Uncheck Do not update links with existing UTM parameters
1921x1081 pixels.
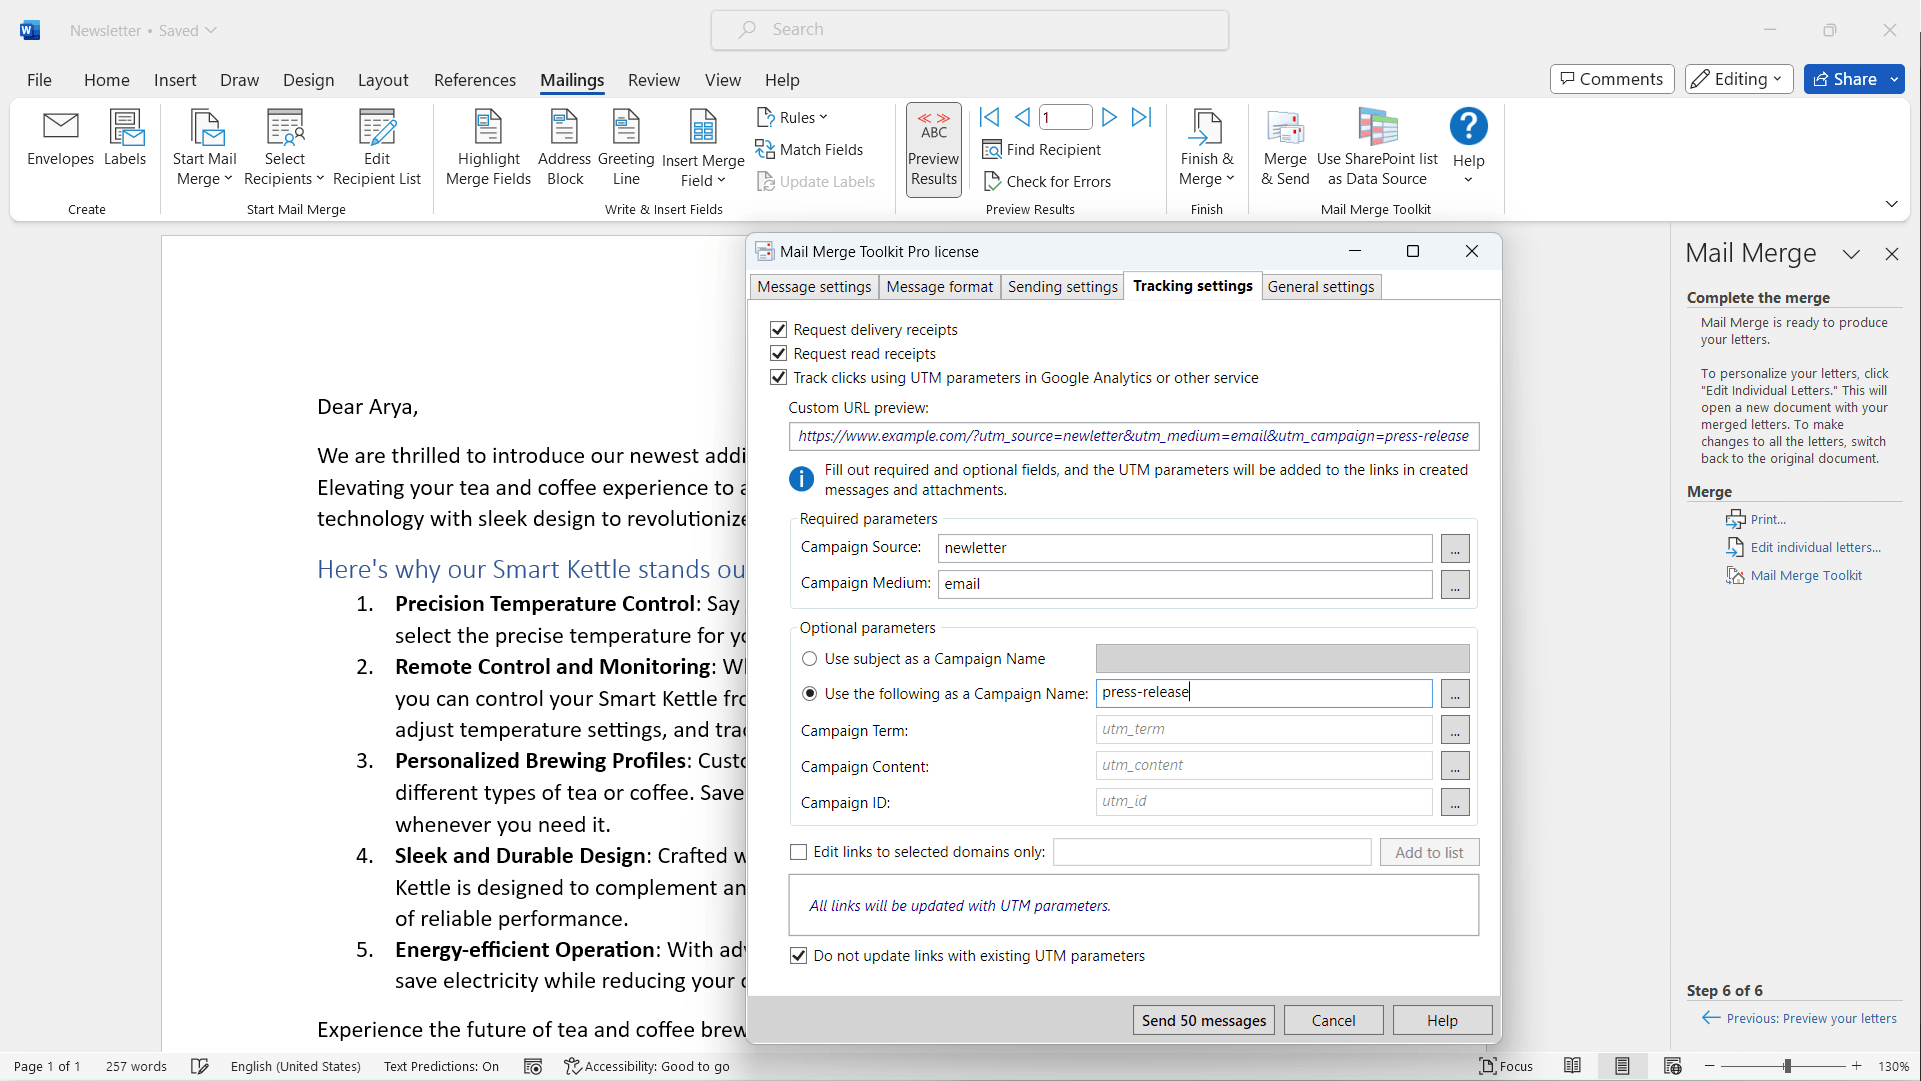798,955
